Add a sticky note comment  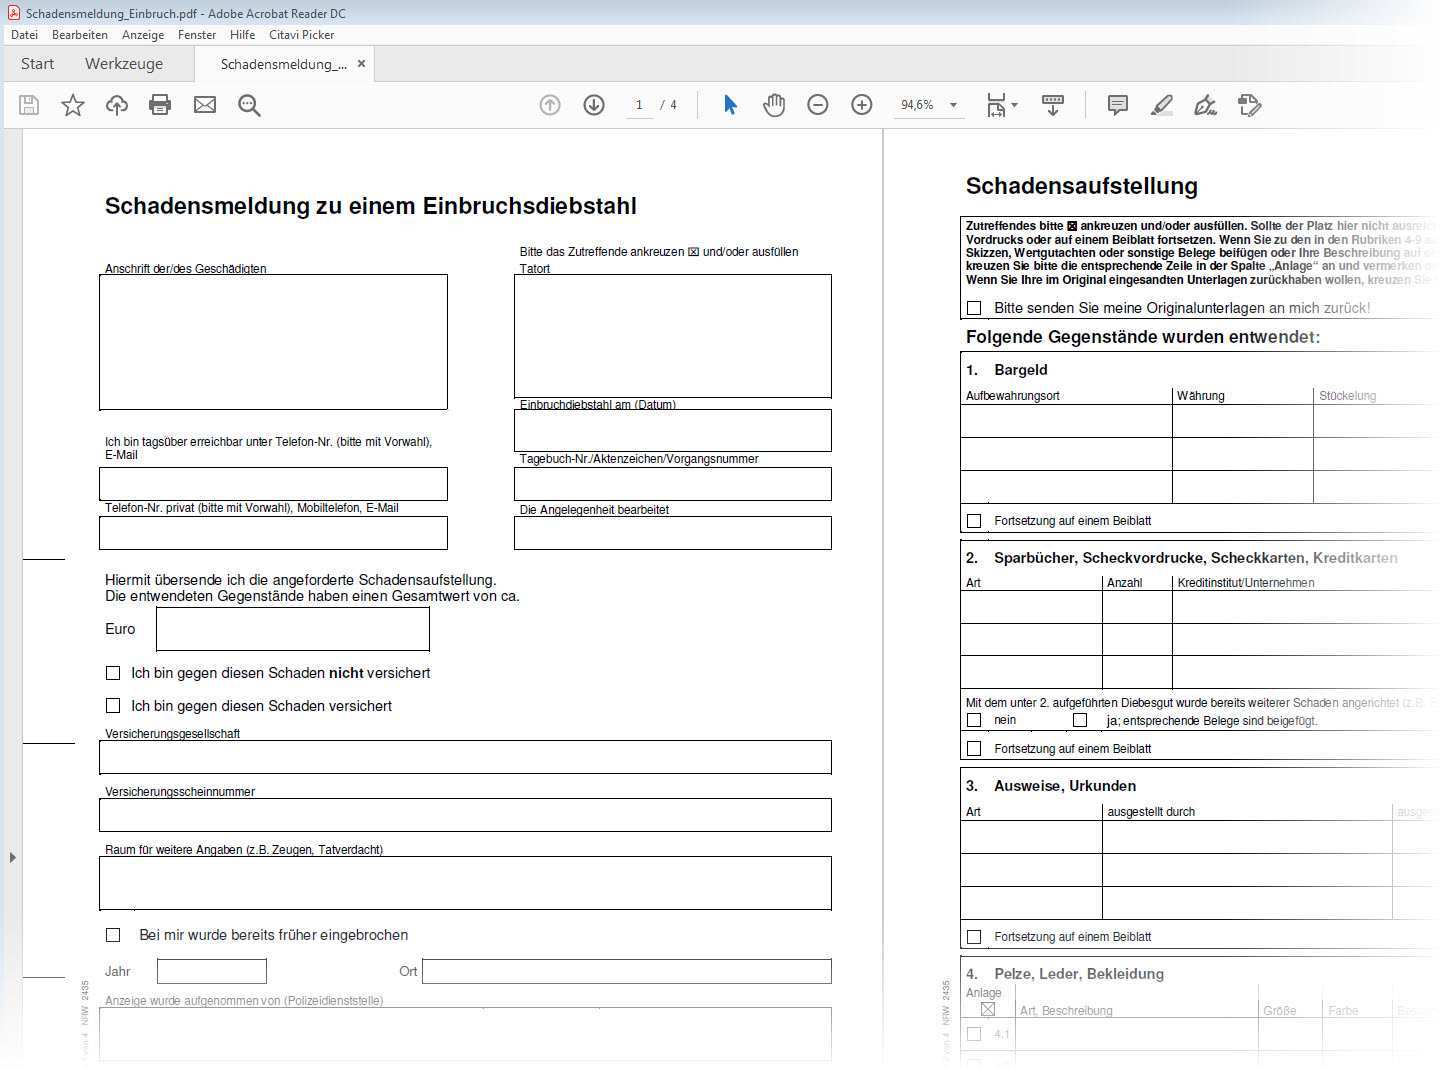pyautogui.click(x=1118, y=105)
